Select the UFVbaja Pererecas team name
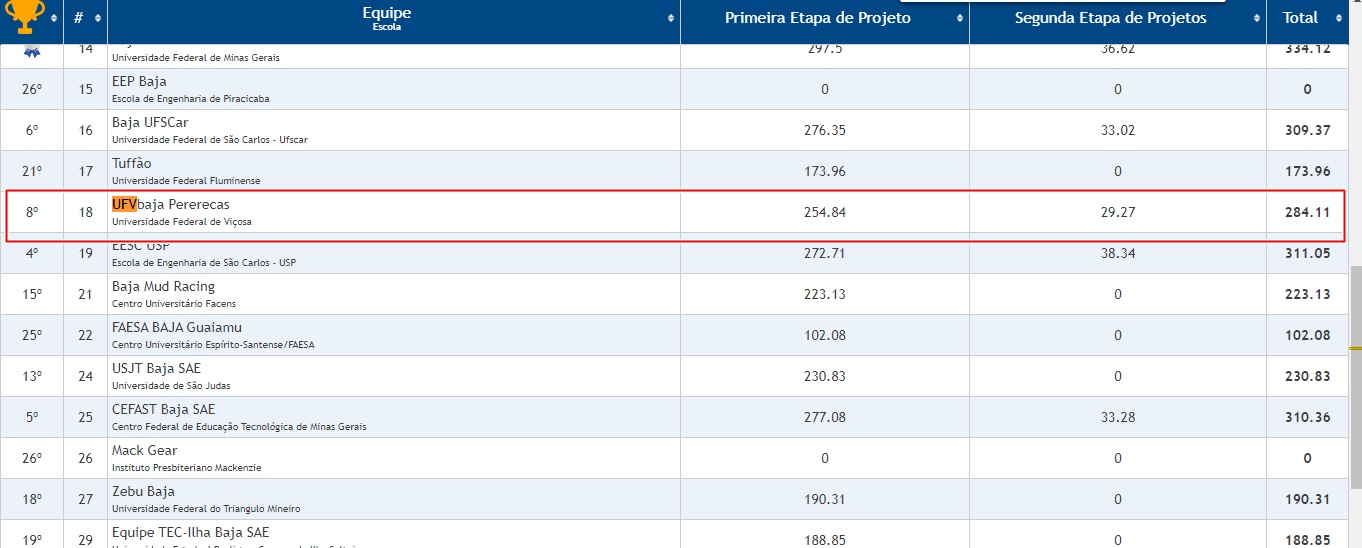The width and height of the screenshot is (1362, 548). (x=170, y=204)
